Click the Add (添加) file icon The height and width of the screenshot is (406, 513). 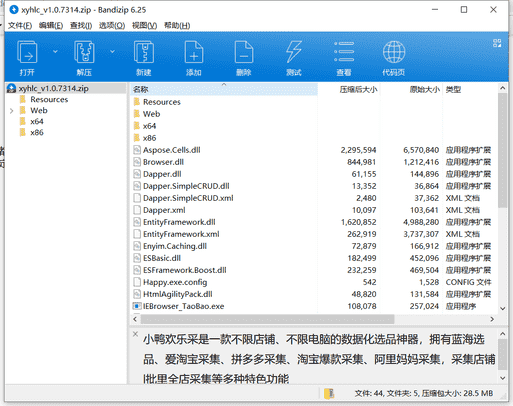194,52
